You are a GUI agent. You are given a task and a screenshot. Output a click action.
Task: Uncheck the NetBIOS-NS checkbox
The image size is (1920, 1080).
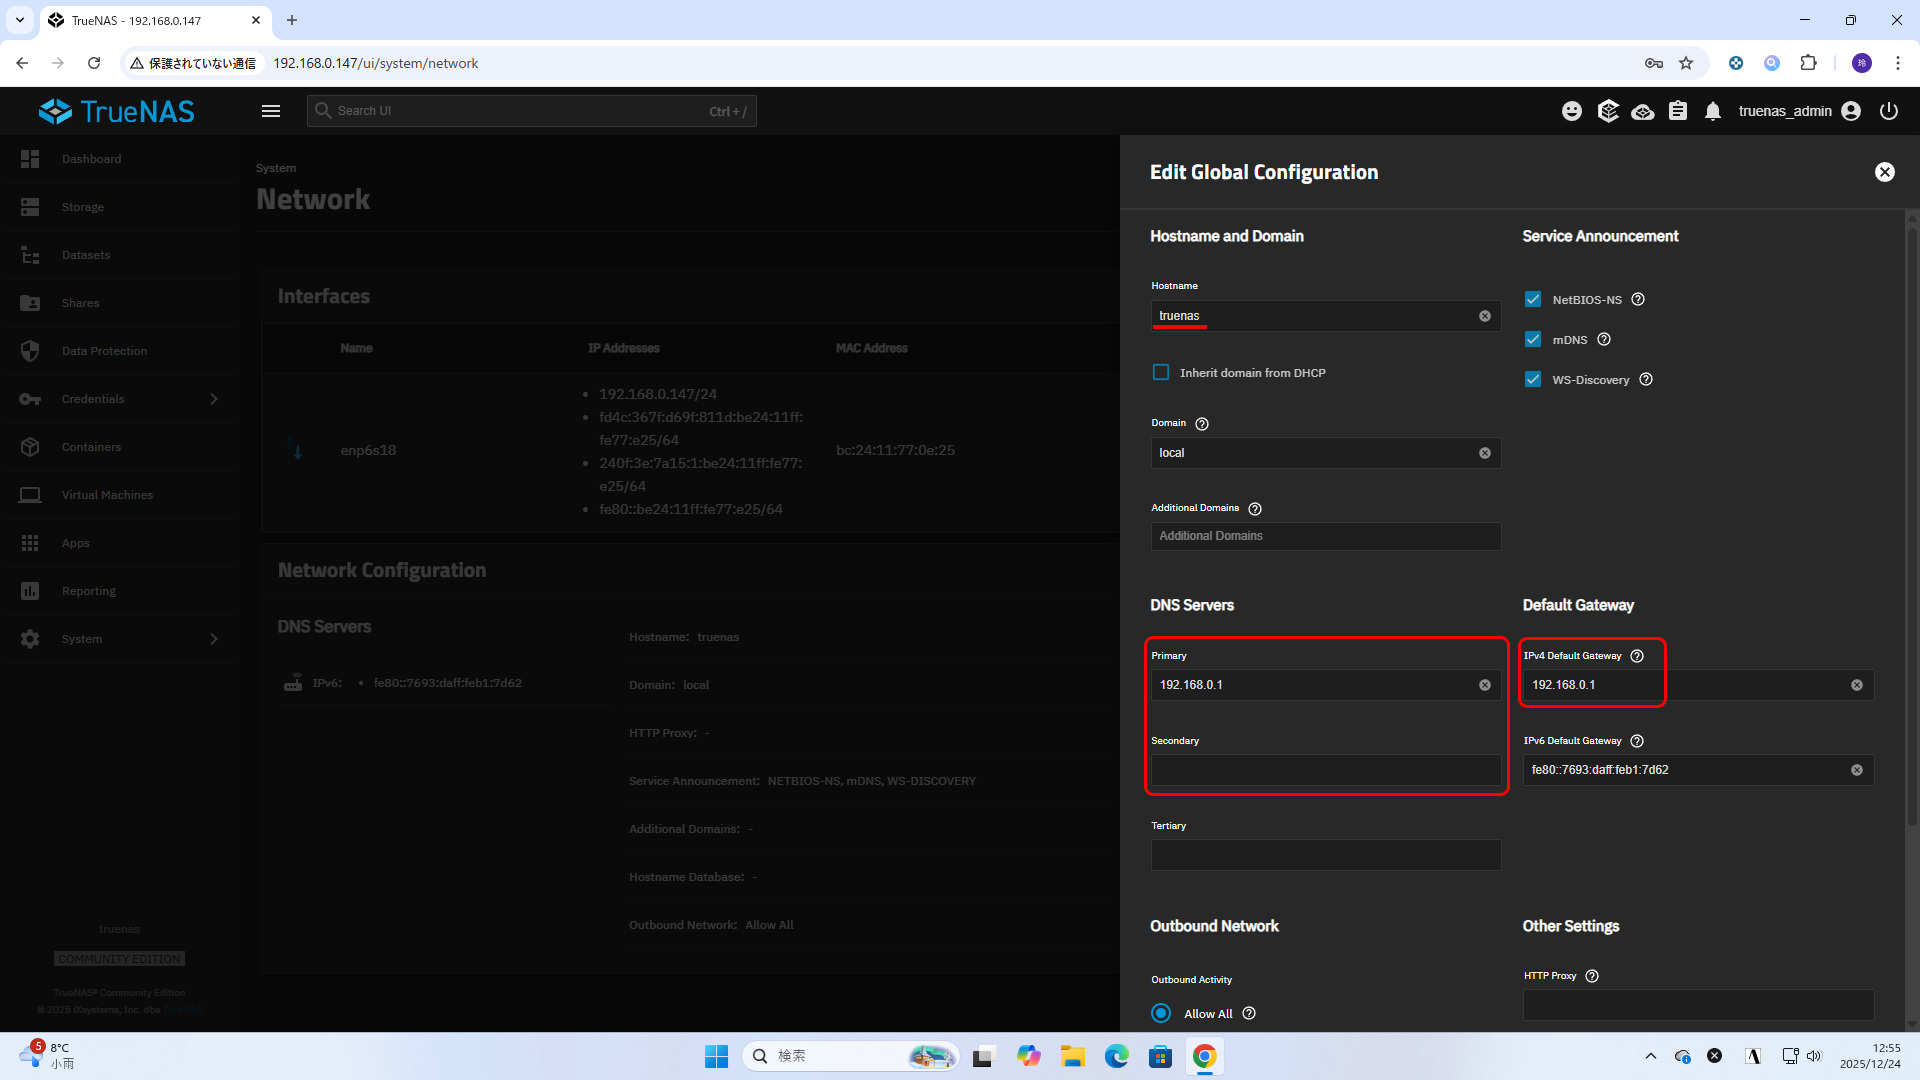pyautogui.click(x=1533, y=299)
